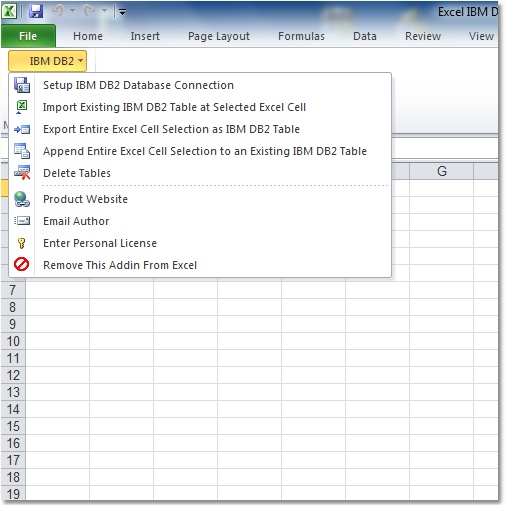Click the Email Author envelope icon
This screenshot has height=507, width=505.
22,221
